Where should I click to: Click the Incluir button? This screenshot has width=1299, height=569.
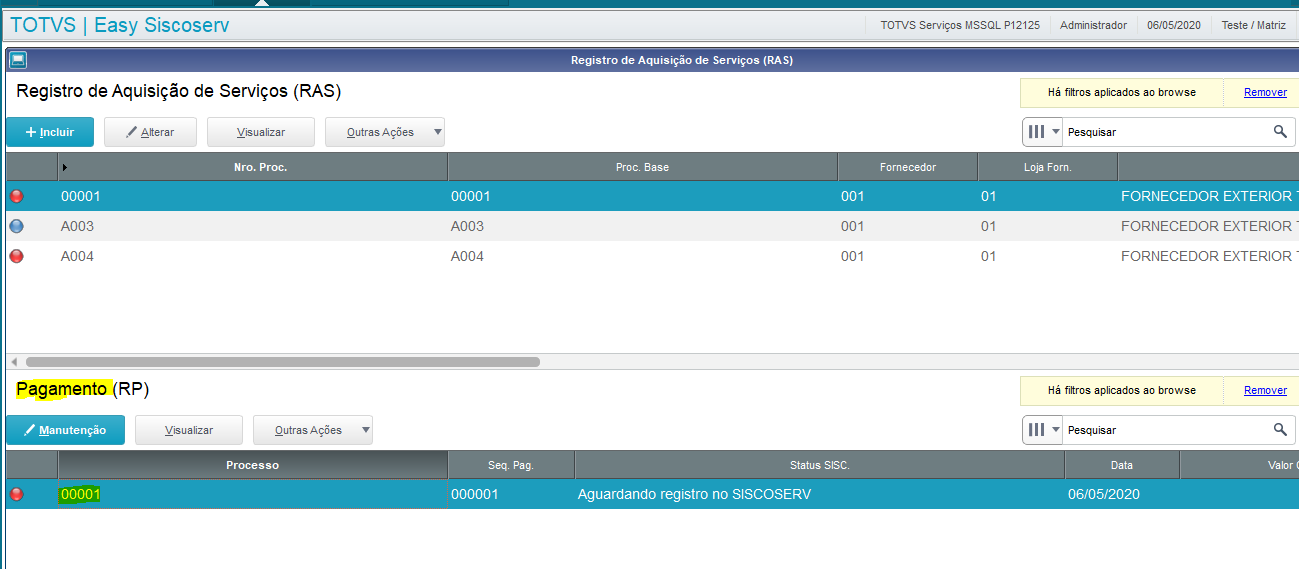(x=50, y=132)
